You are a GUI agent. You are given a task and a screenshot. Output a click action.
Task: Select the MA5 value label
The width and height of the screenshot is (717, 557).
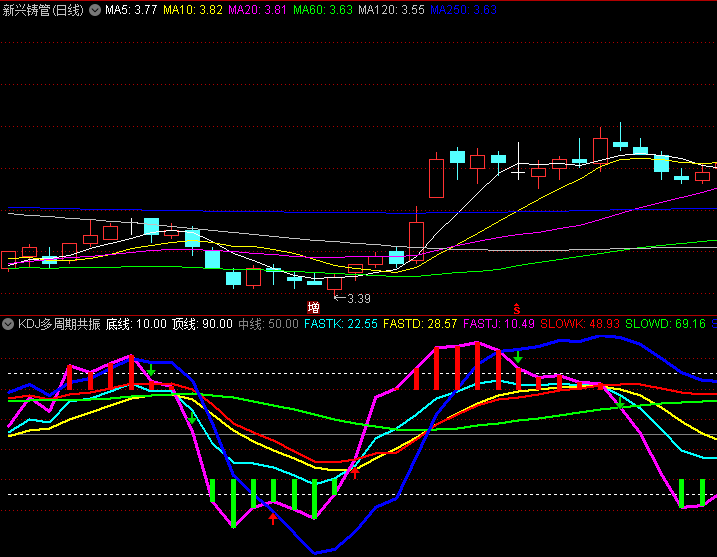(x=131, y=10)
